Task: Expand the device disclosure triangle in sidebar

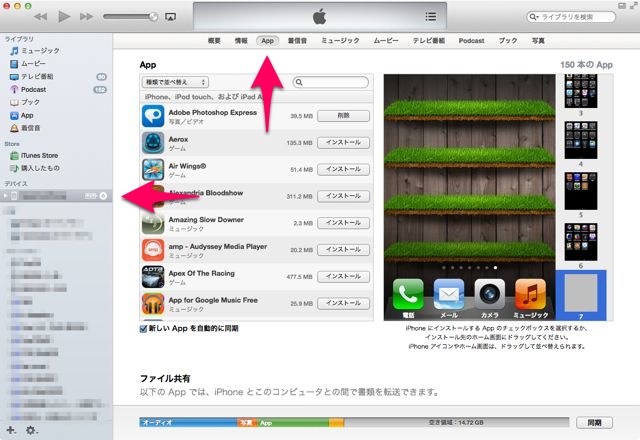Action: [x=5, y=196]
